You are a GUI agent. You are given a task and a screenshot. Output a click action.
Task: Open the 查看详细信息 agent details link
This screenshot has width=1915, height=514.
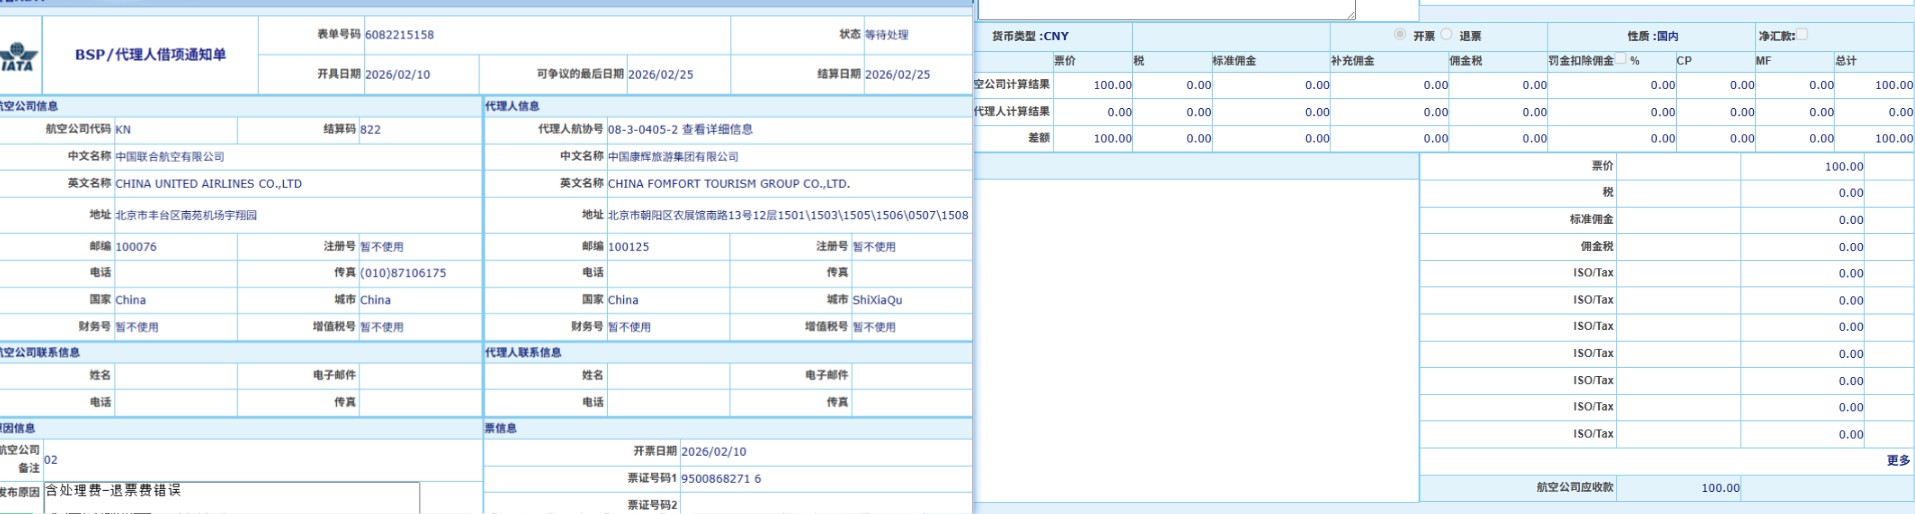pos(717,129)
